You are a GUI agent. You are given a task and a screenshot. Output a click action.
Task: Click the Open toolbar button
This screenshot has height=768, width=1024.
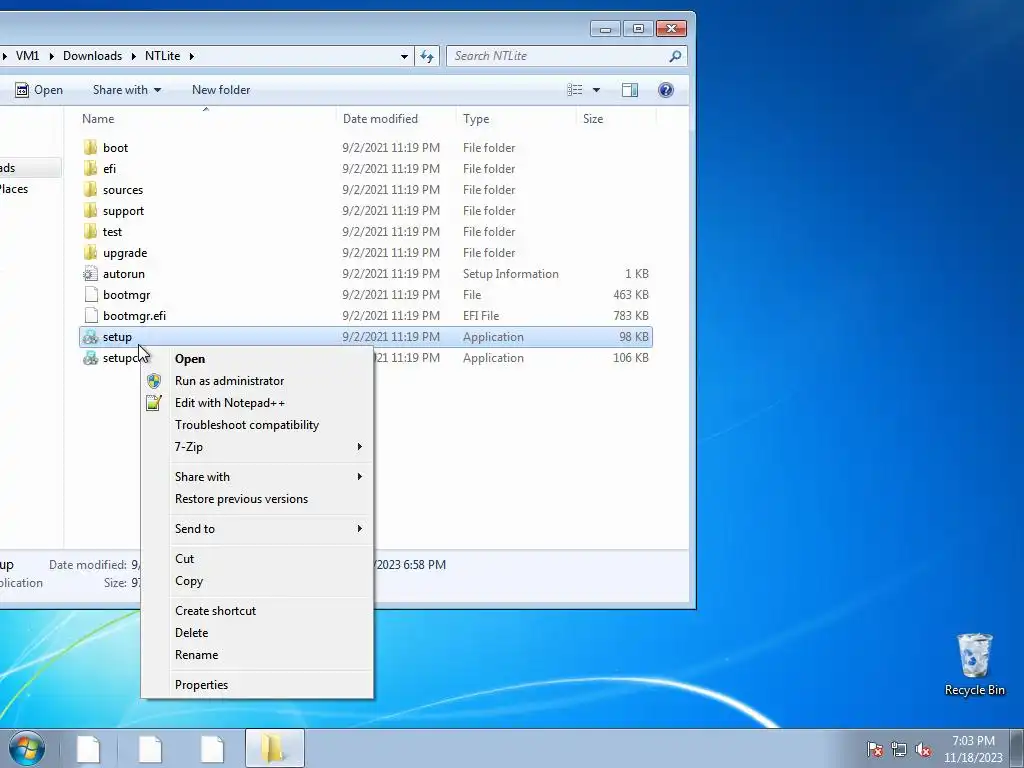(39, 90)
